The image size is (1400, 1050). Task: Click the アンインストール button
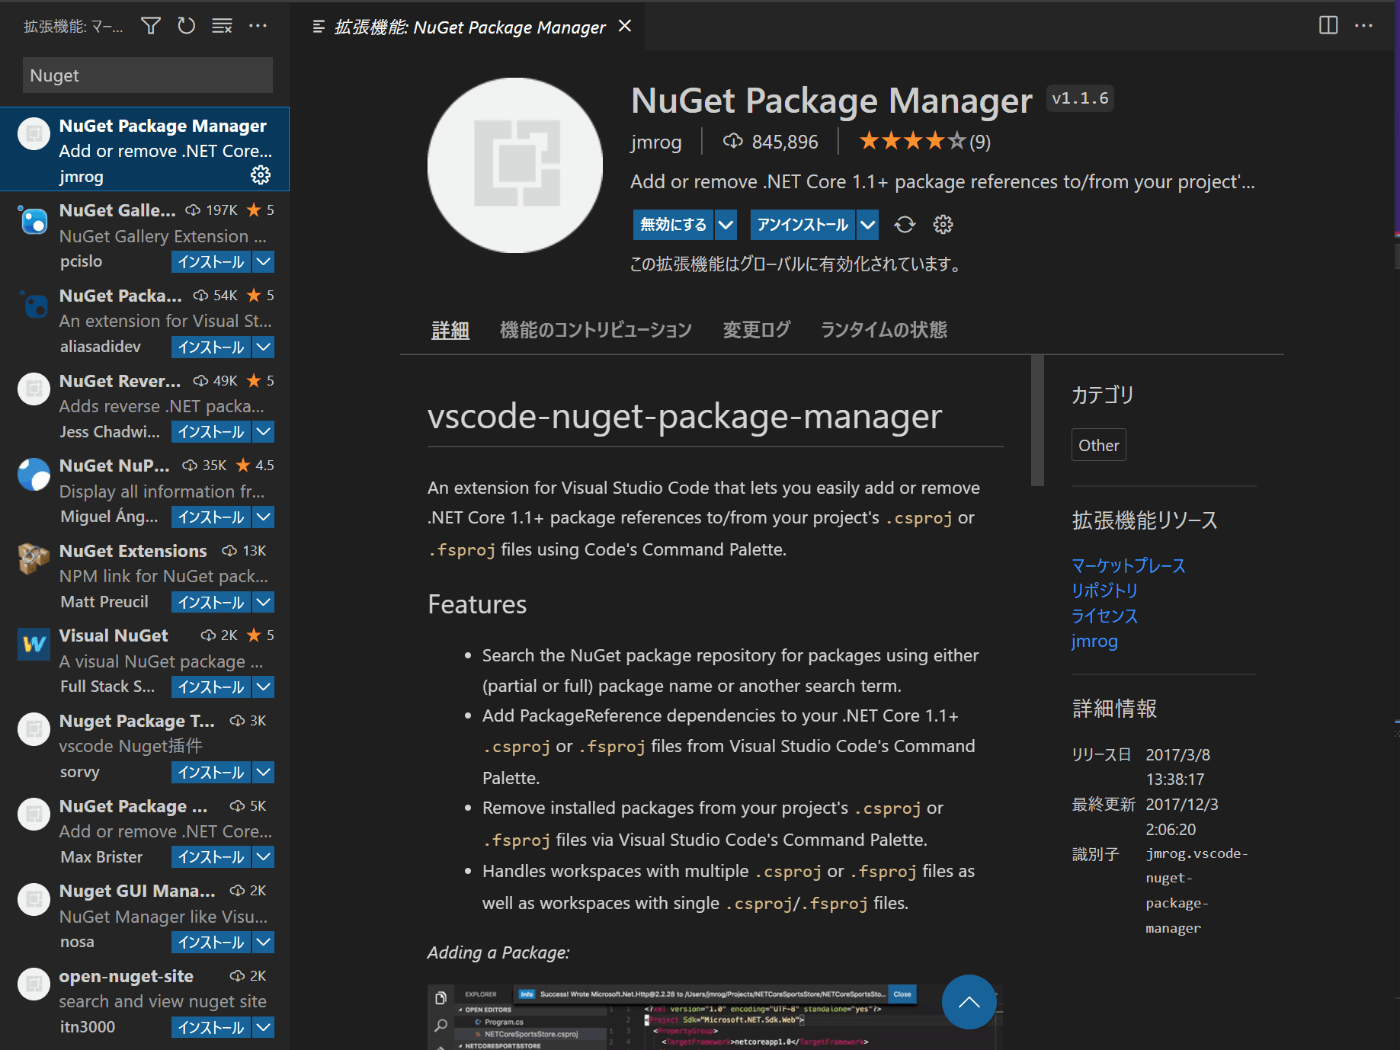(803, 225)
